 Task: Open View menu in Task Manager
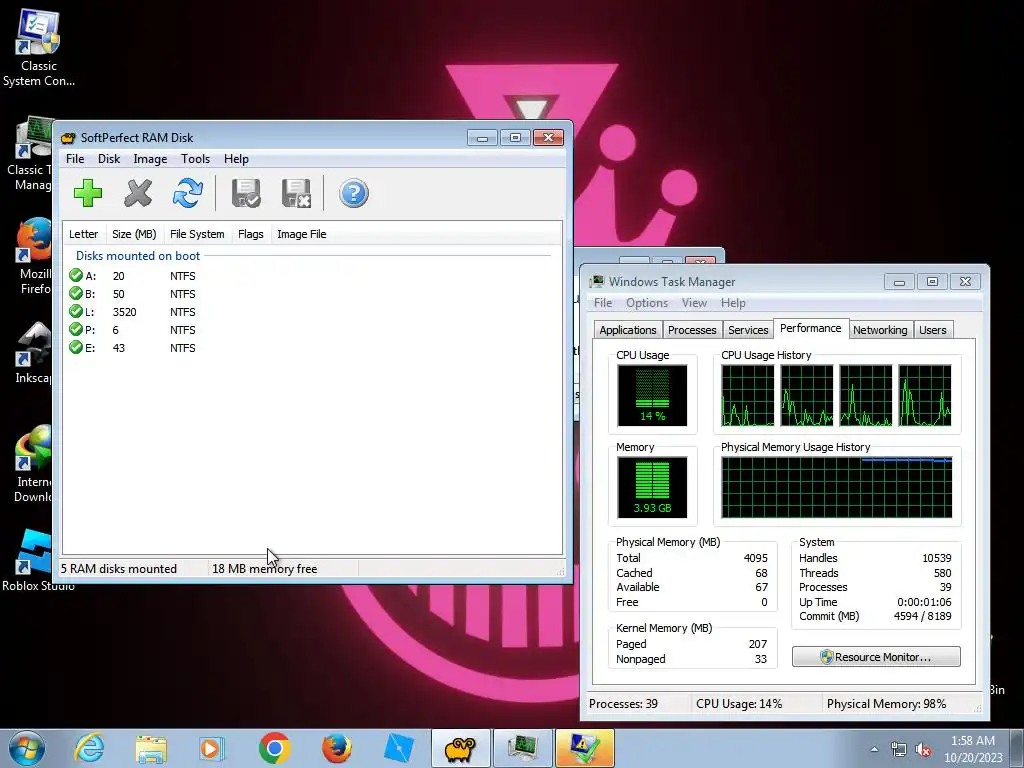(x=694, y=303)
